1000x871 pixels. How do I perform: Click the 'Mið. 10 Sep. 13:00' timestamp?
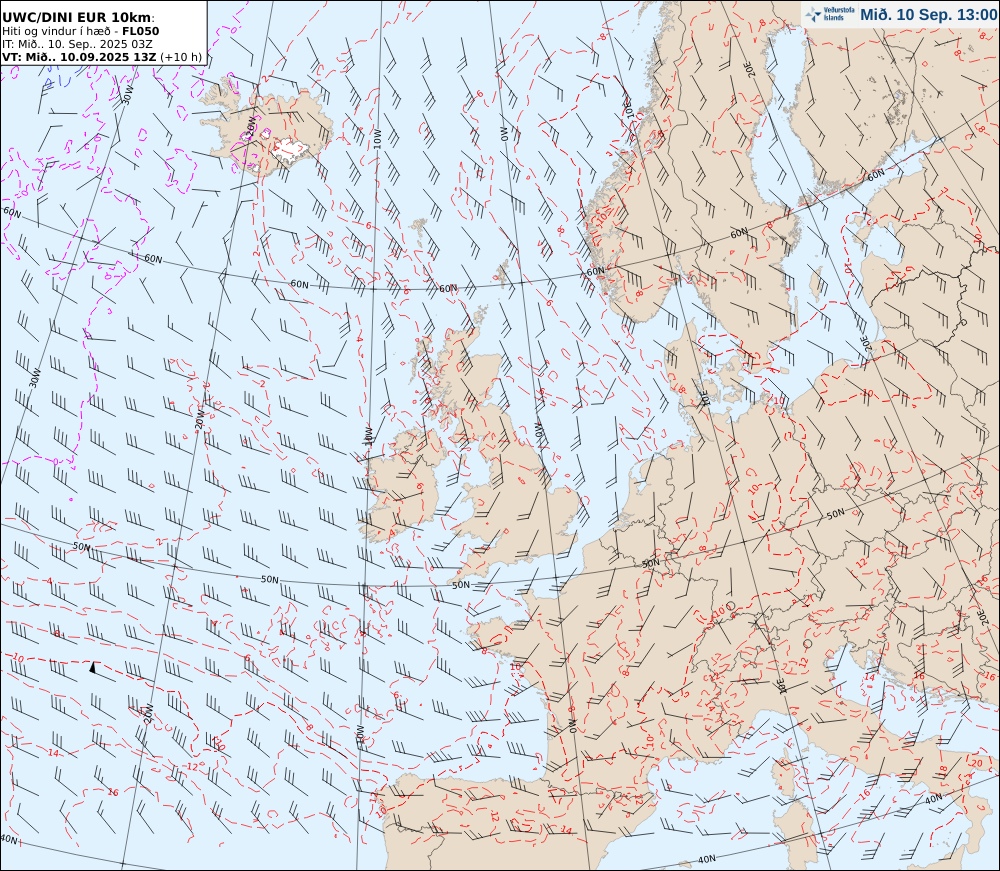coord(928,15)
